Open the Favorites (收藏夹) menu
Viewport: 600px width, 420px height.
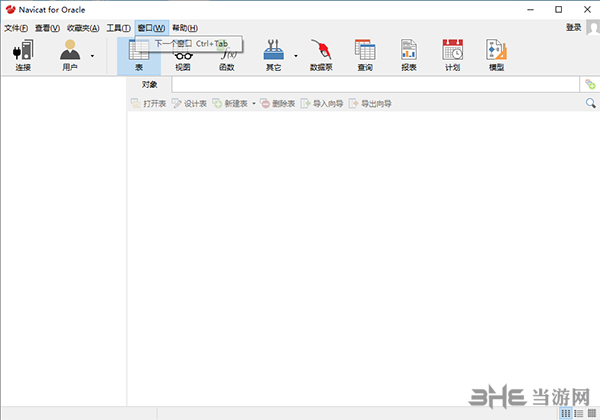click(x=83, y=28)
